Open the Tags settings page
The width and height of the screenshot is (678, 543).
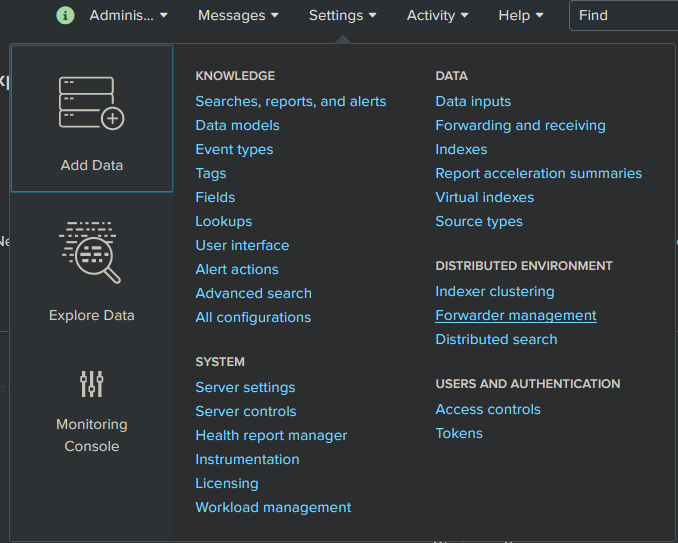point(211,173)
